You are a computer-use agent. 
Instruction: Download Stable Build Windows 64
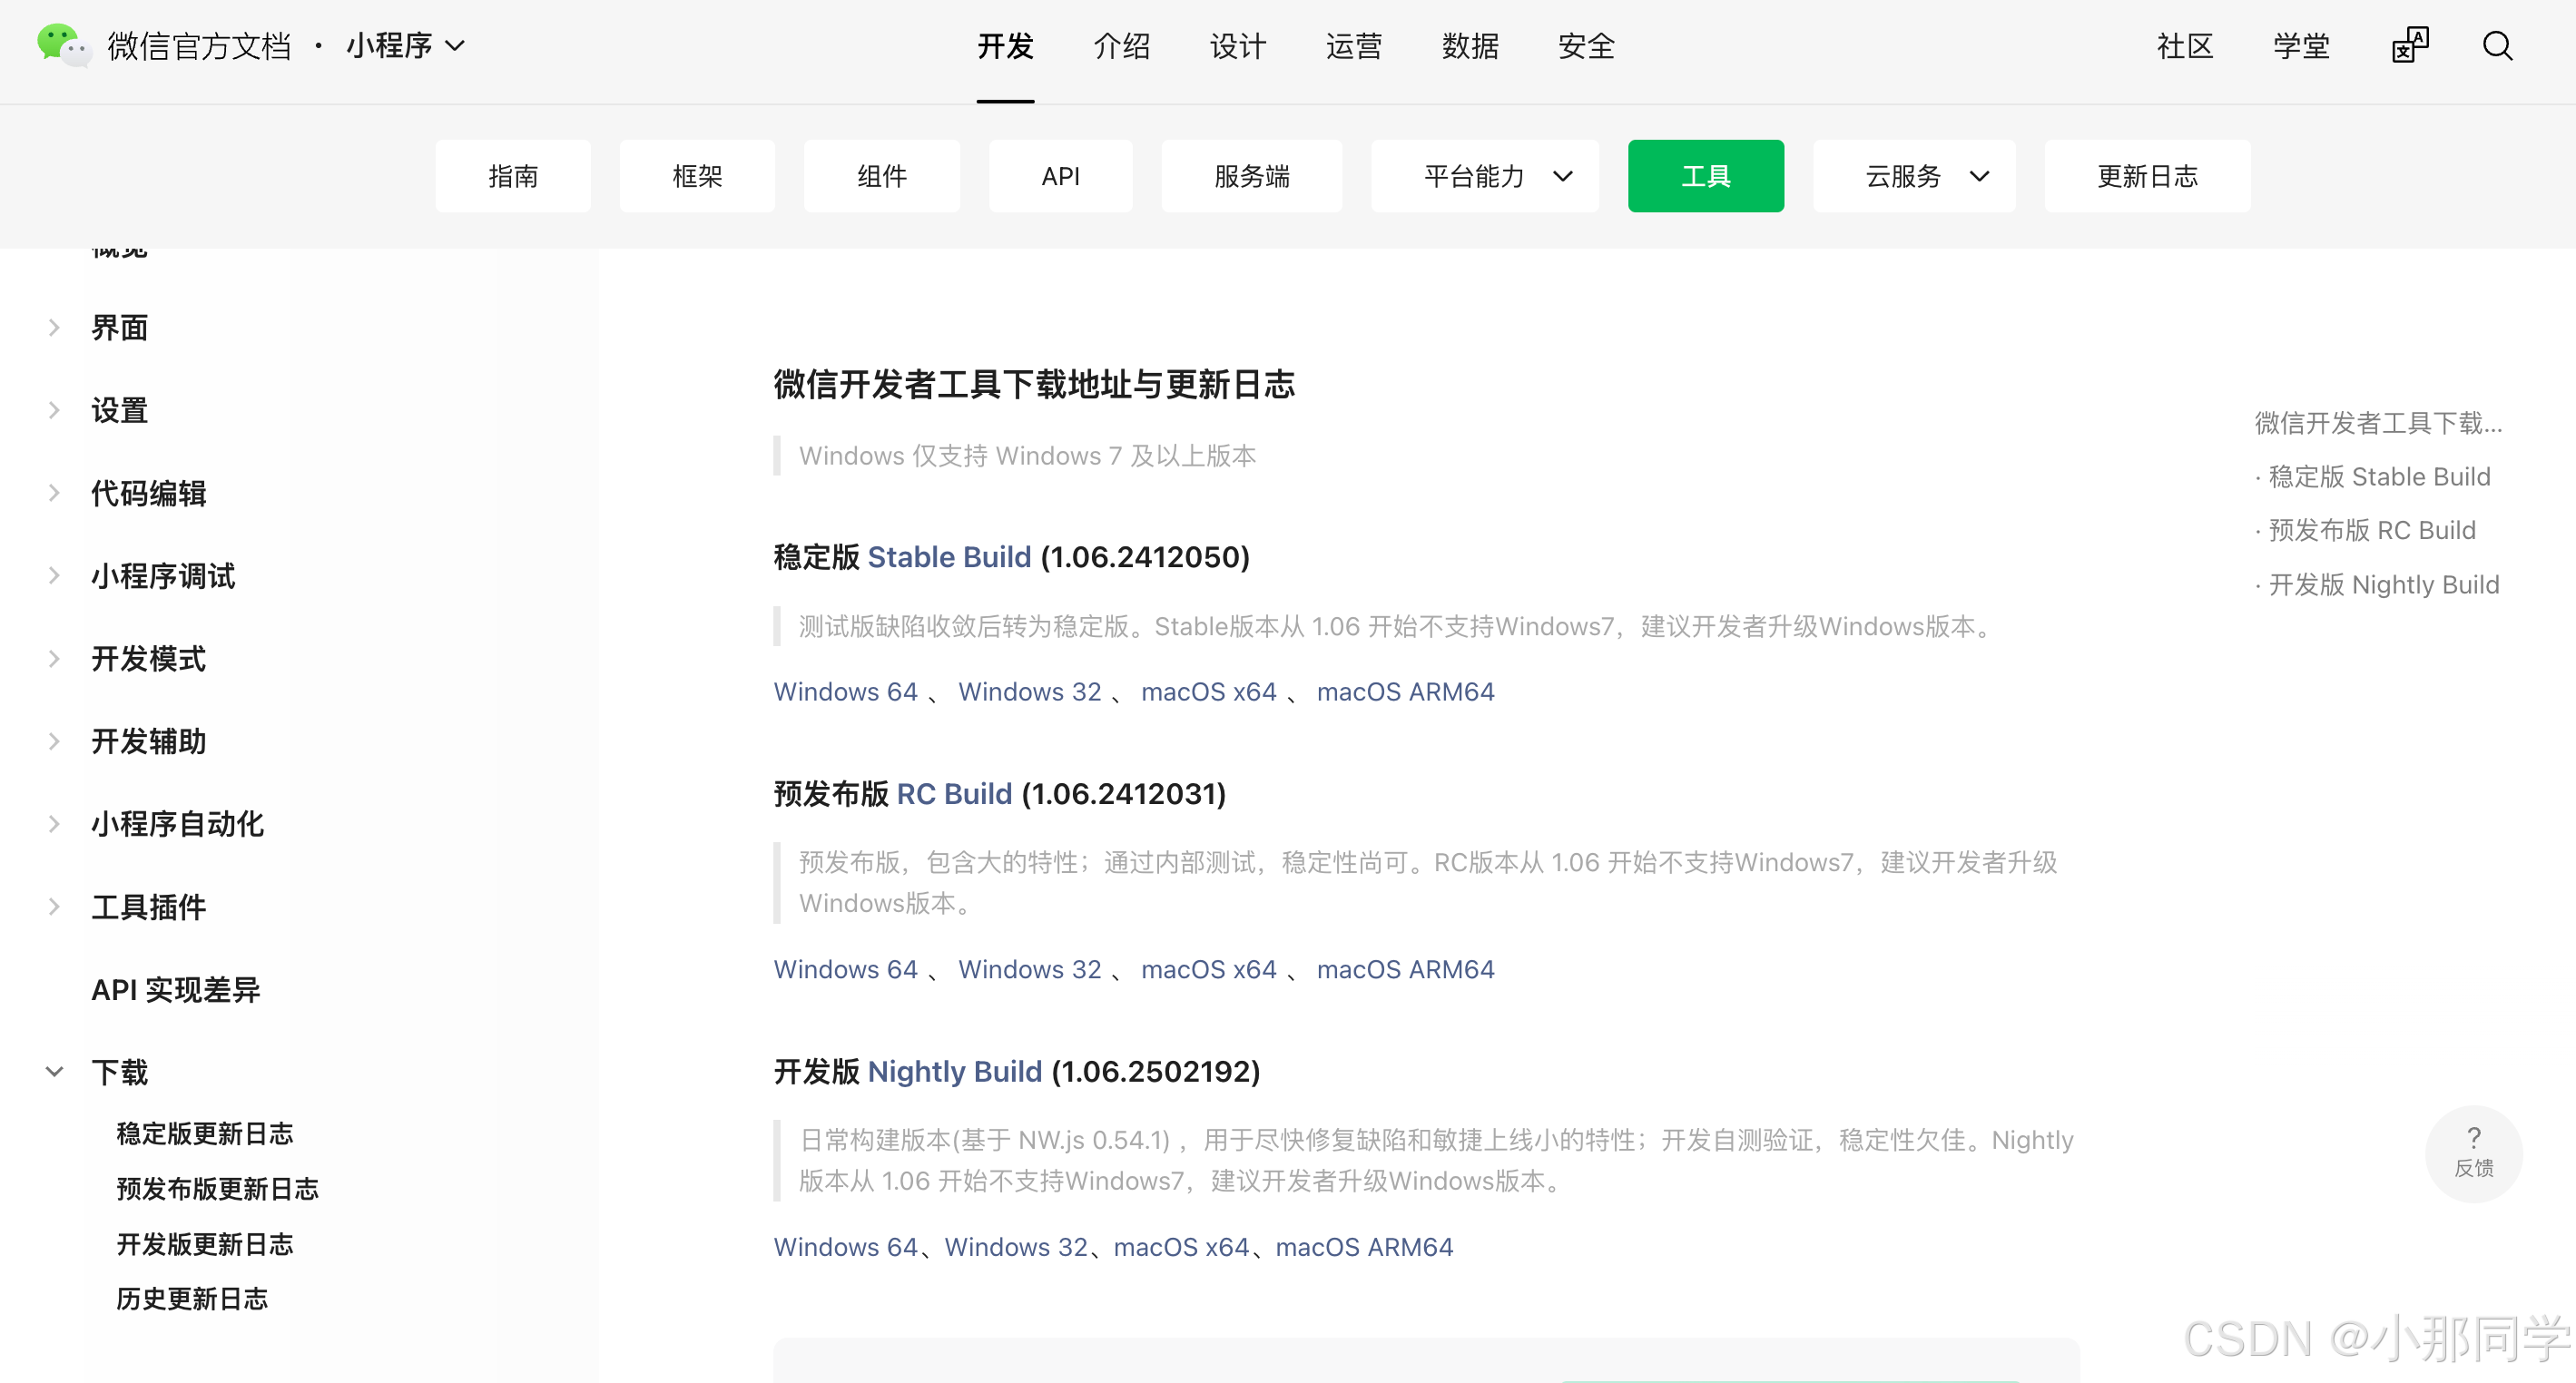(x=845, y=691)
